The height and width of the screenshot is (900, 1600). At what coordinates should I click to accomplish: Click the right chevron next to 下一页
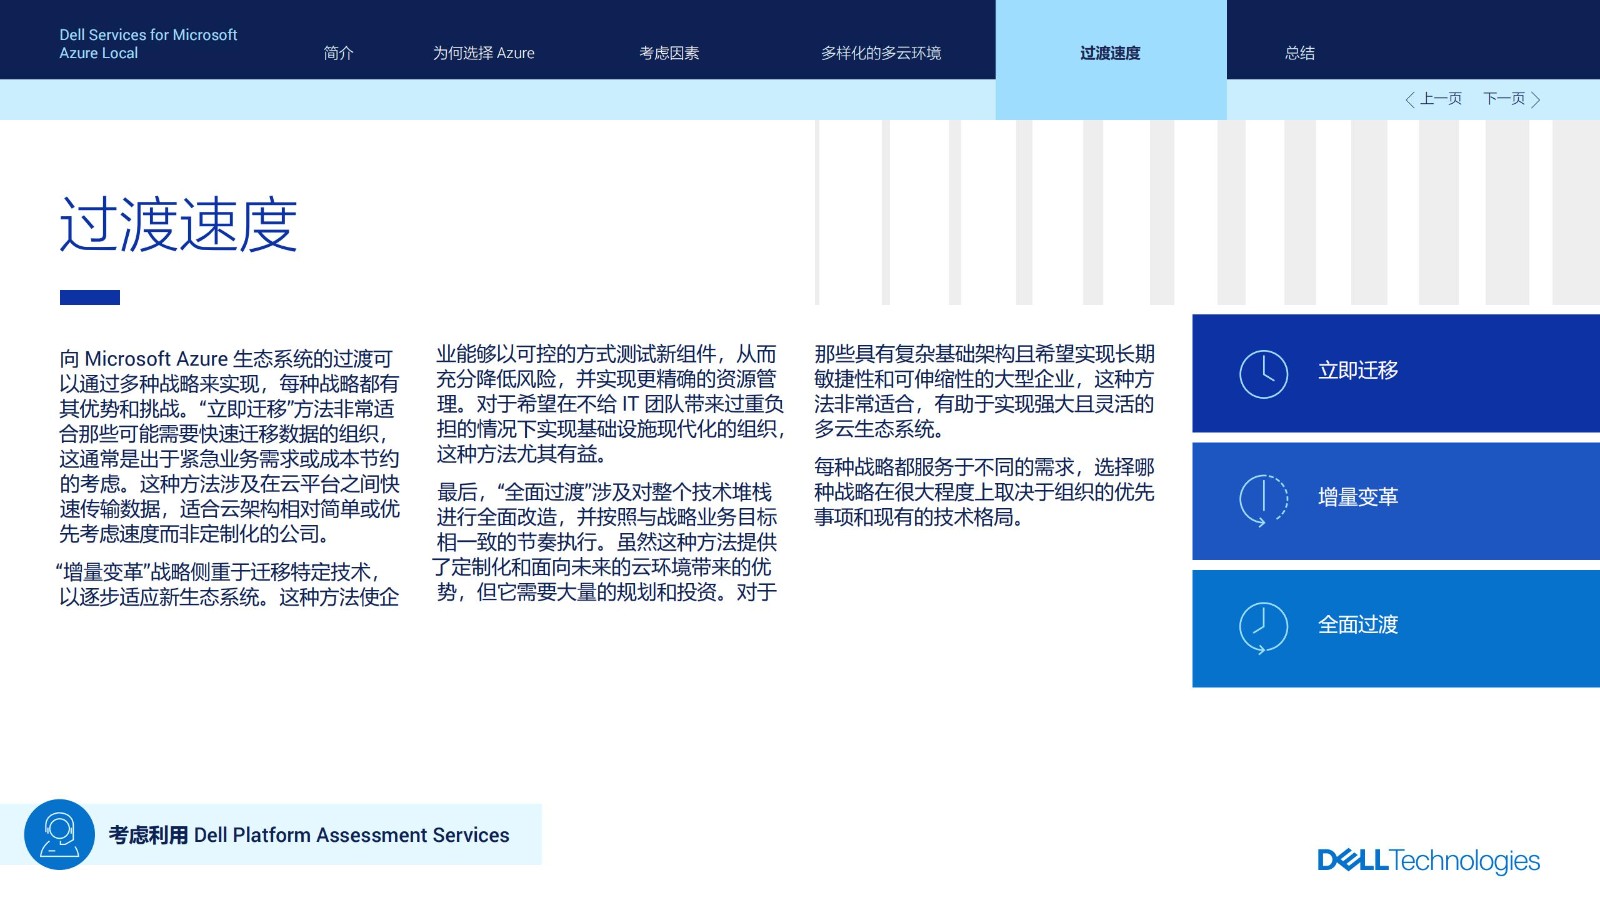(1536, 99)
